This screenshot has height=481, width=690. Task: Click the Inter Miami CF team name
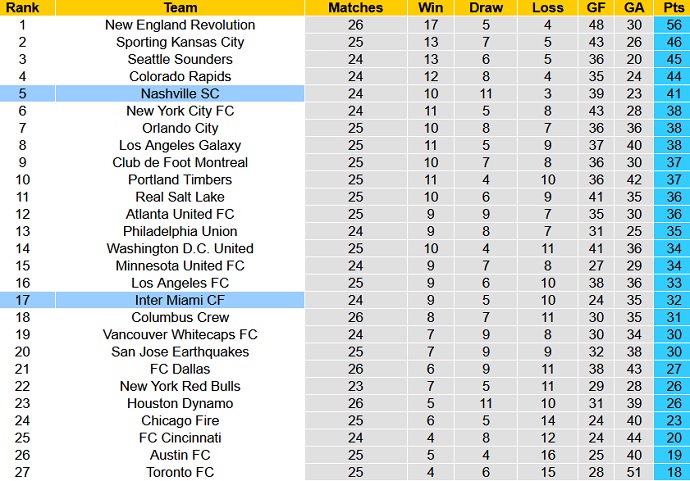[x=180, y=300]
